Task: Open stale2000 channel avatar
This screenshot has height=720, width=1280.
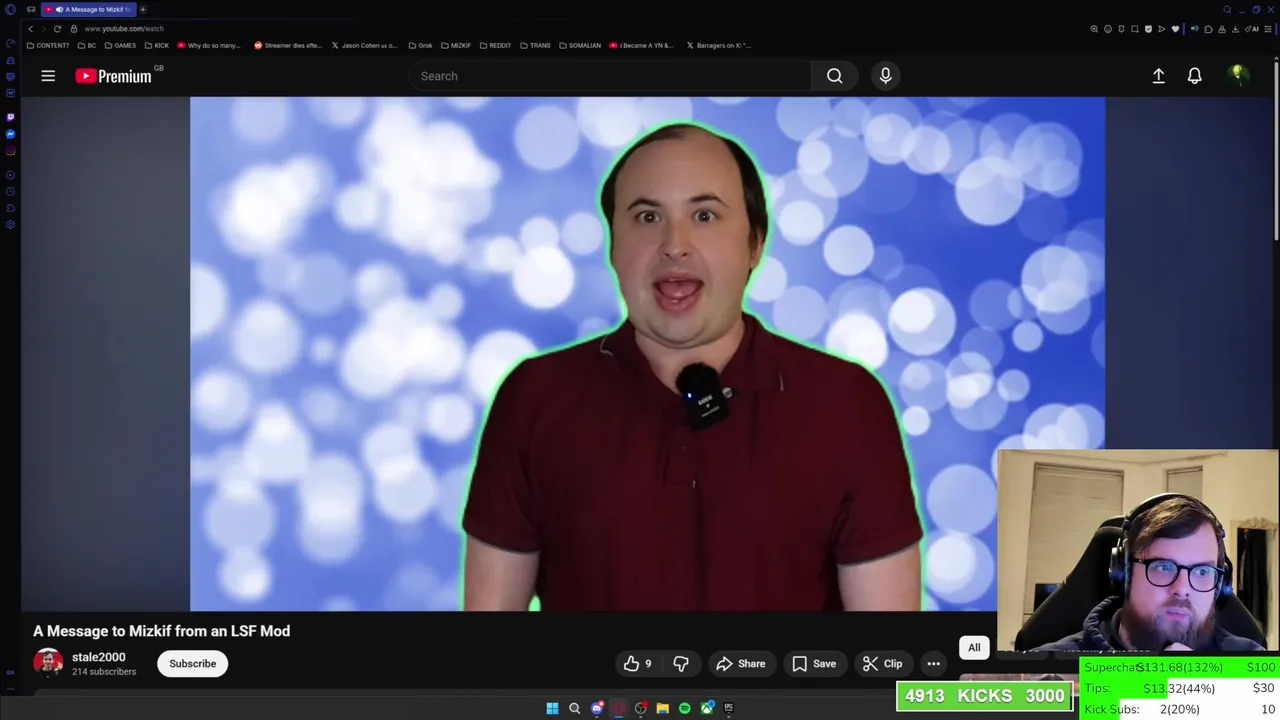Action: 48,662
